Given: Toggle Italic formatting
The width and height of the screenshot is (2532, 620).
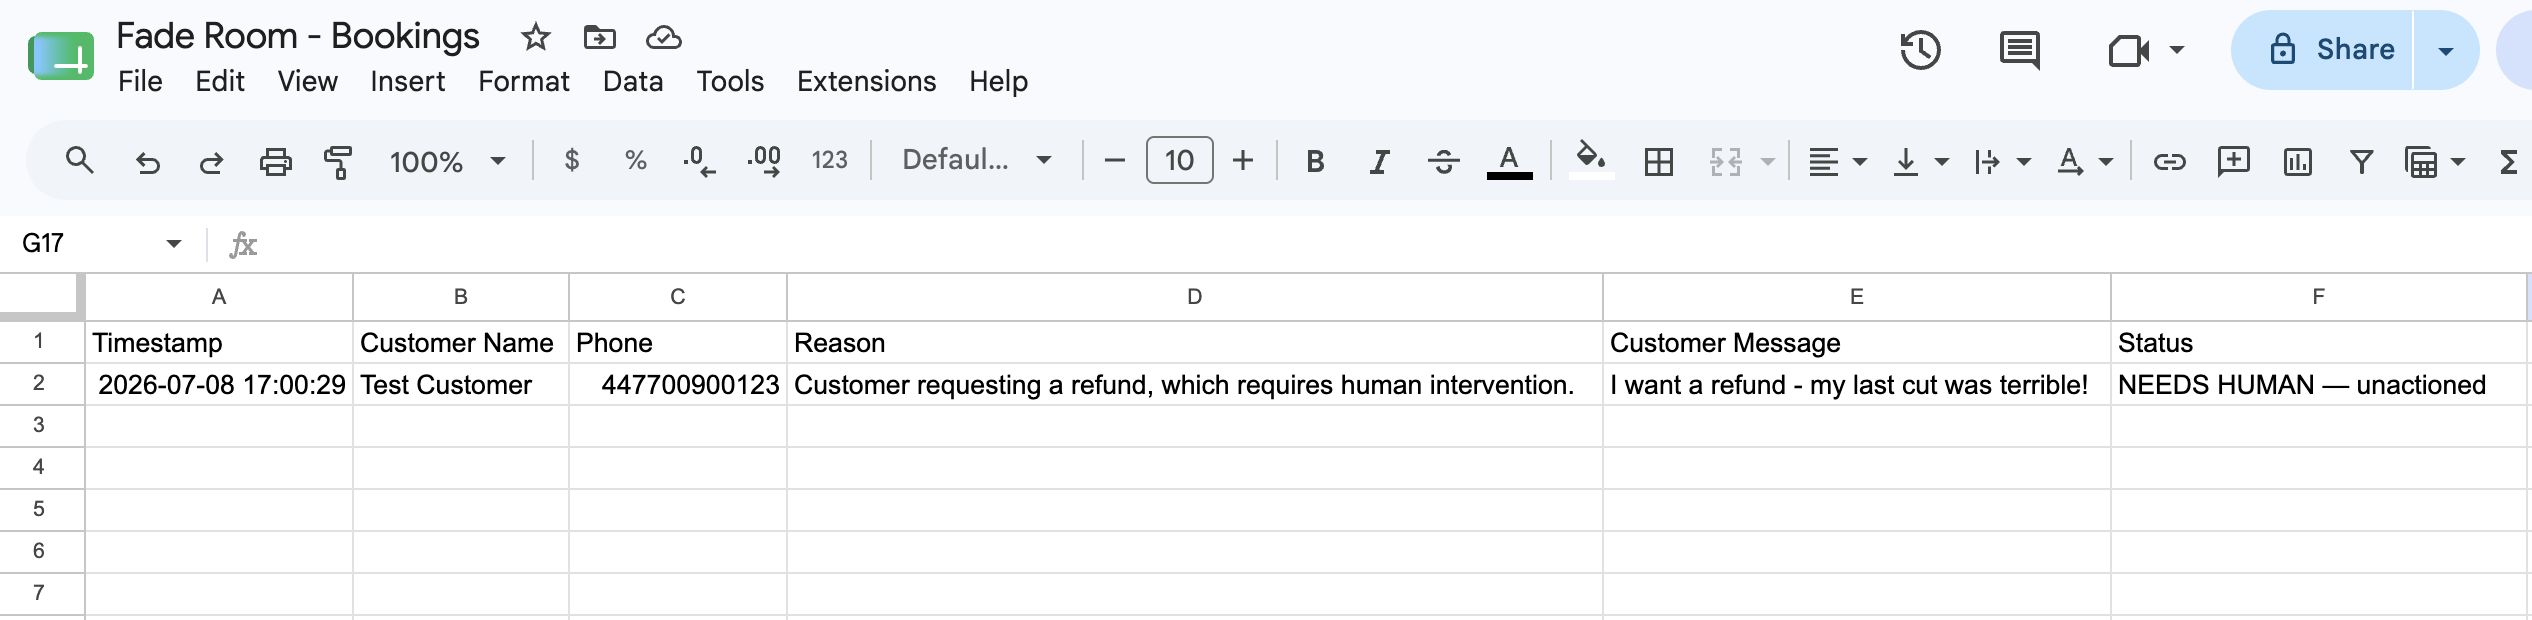Looking at the screenshot, I should coord(1379,161).
